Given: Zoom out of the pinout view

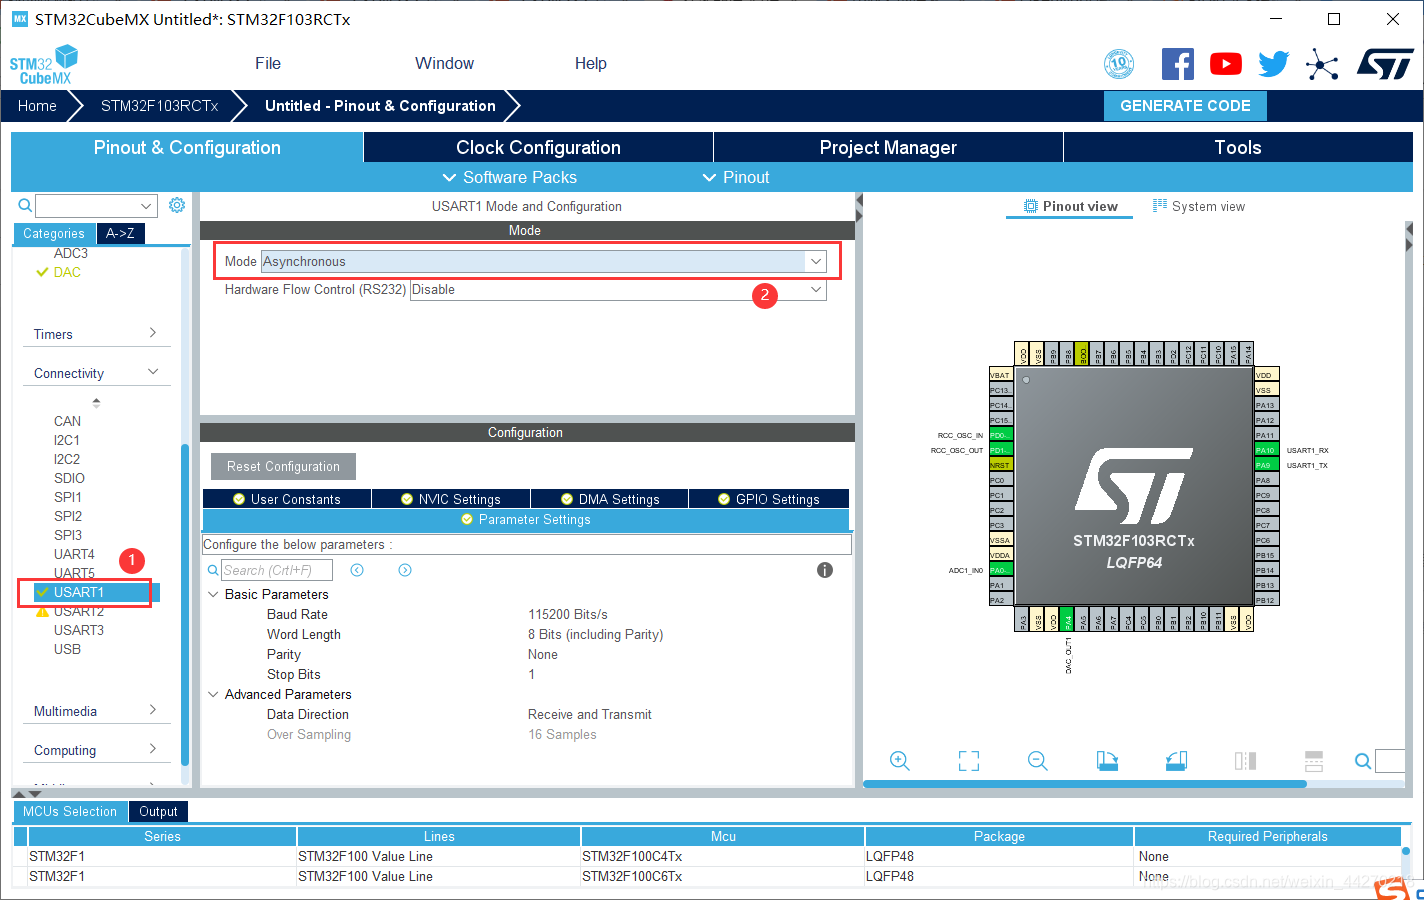Looking at the screenshot, I should 1037,761.
